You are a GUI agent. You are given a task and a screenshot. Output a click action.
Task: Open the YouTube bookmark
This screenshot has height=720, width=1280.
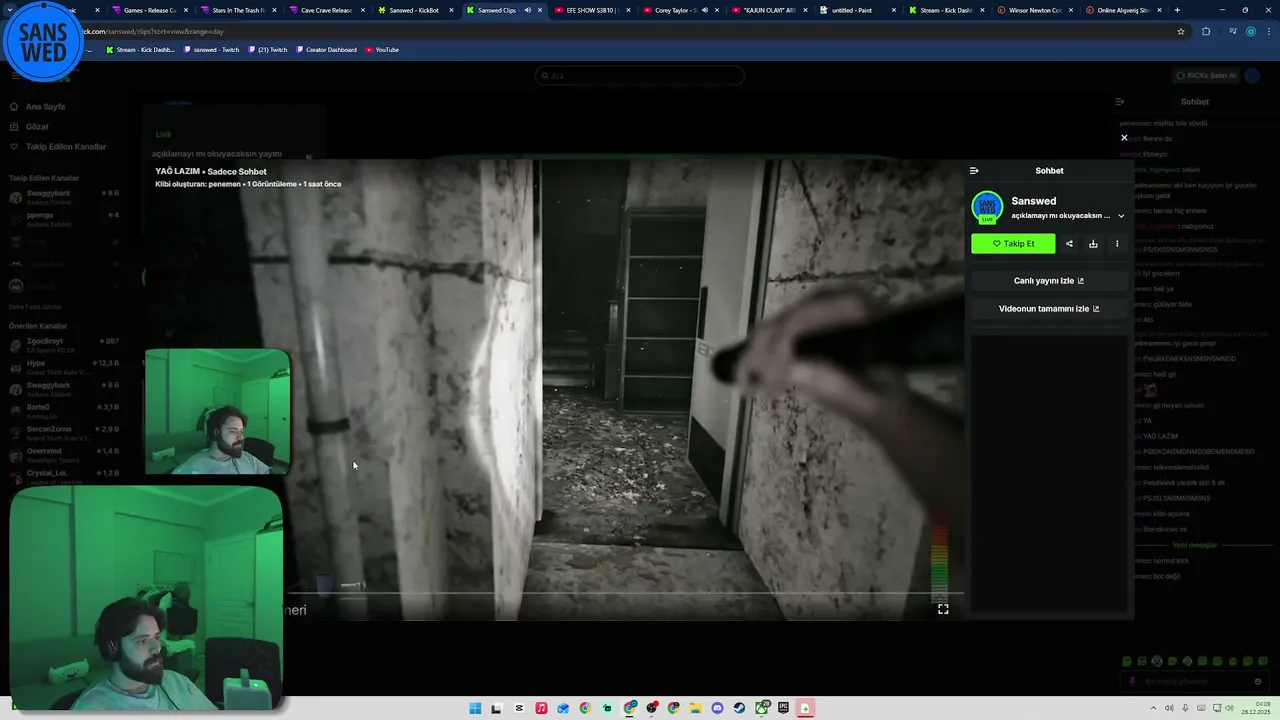(x=382, y=49)
